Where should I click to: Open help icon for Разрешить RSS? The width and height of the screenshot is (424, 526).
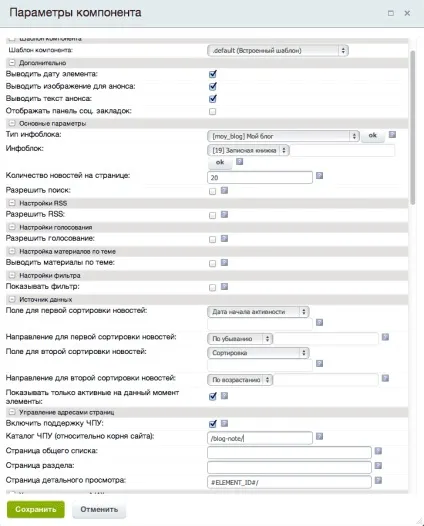pyautogui.click(x=224, y=214)
